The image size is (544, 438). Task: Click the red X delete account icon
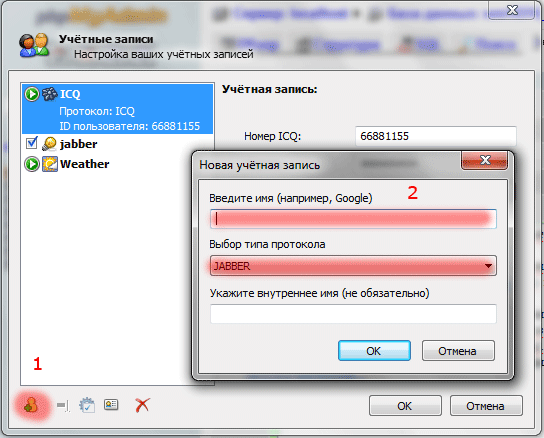click(142, 405)
